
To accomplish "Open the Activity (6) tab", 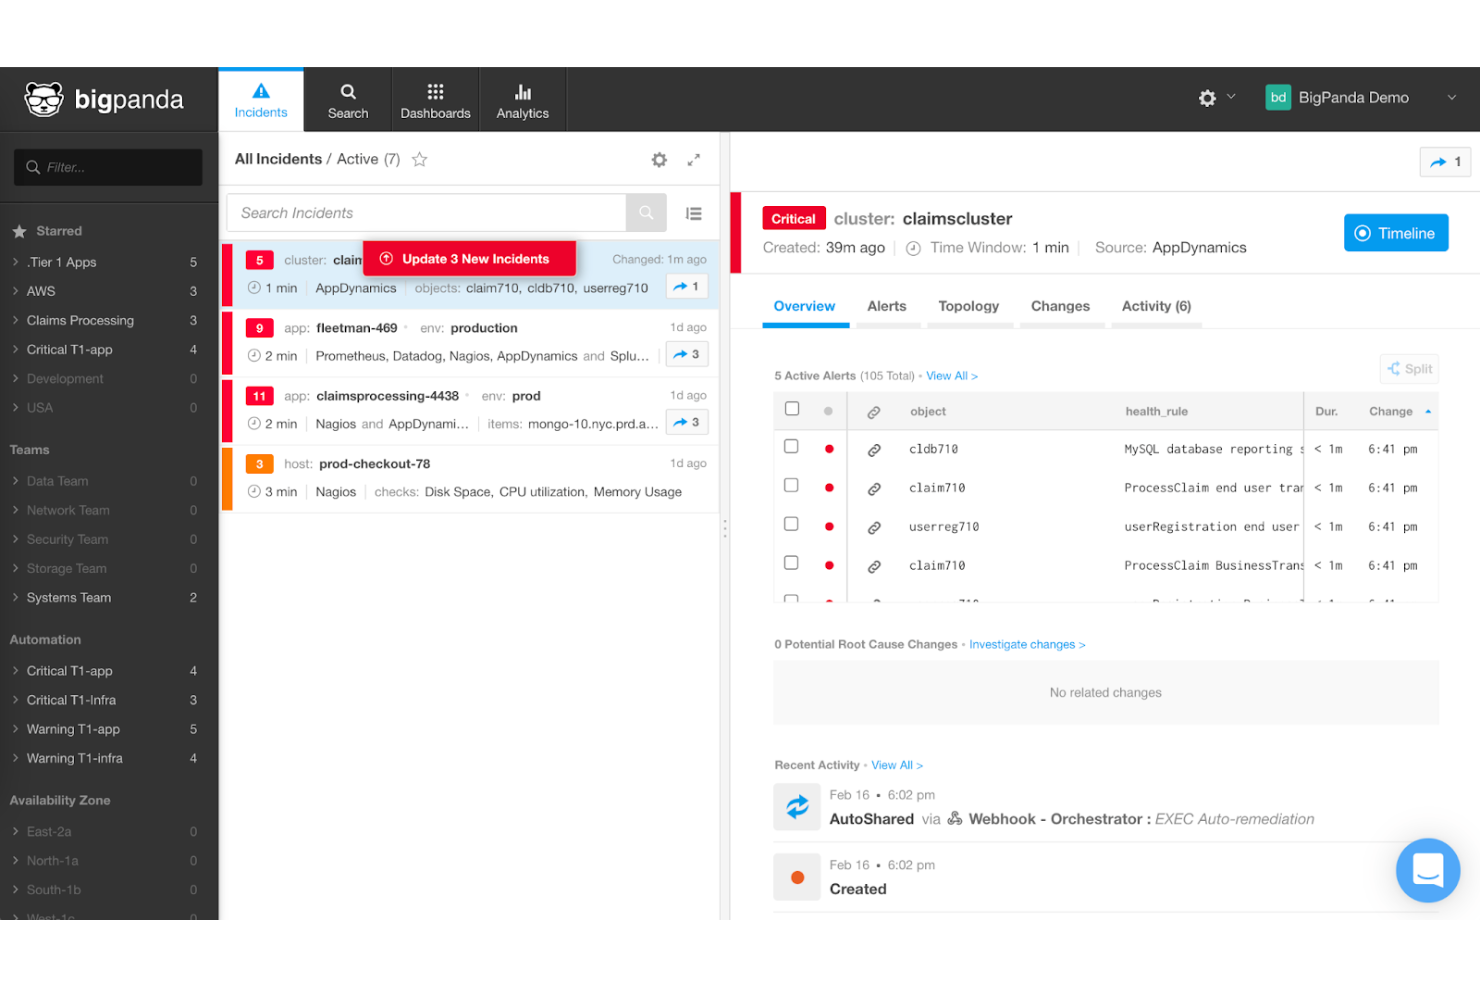I will point(1155,306).
